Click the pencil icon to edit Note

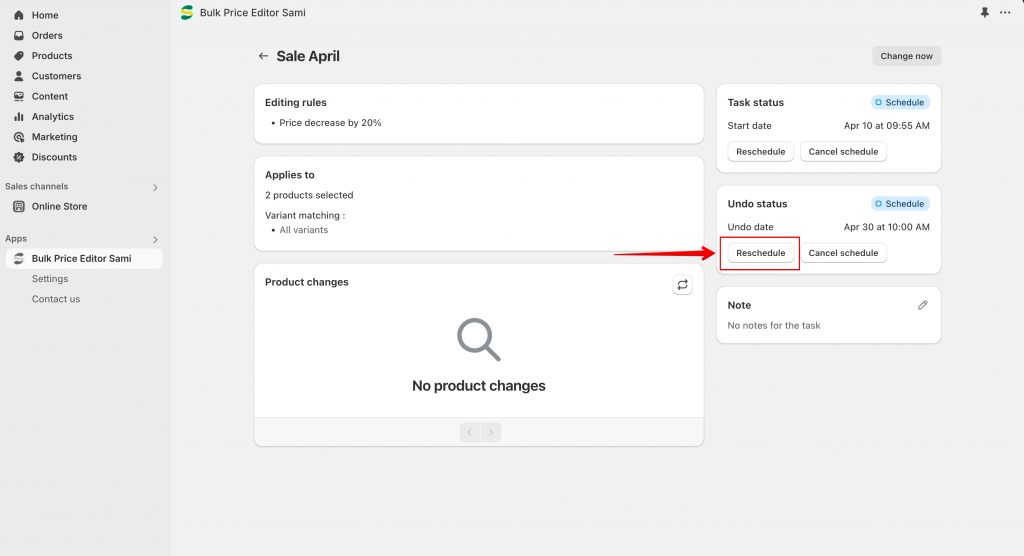[922, 305]
